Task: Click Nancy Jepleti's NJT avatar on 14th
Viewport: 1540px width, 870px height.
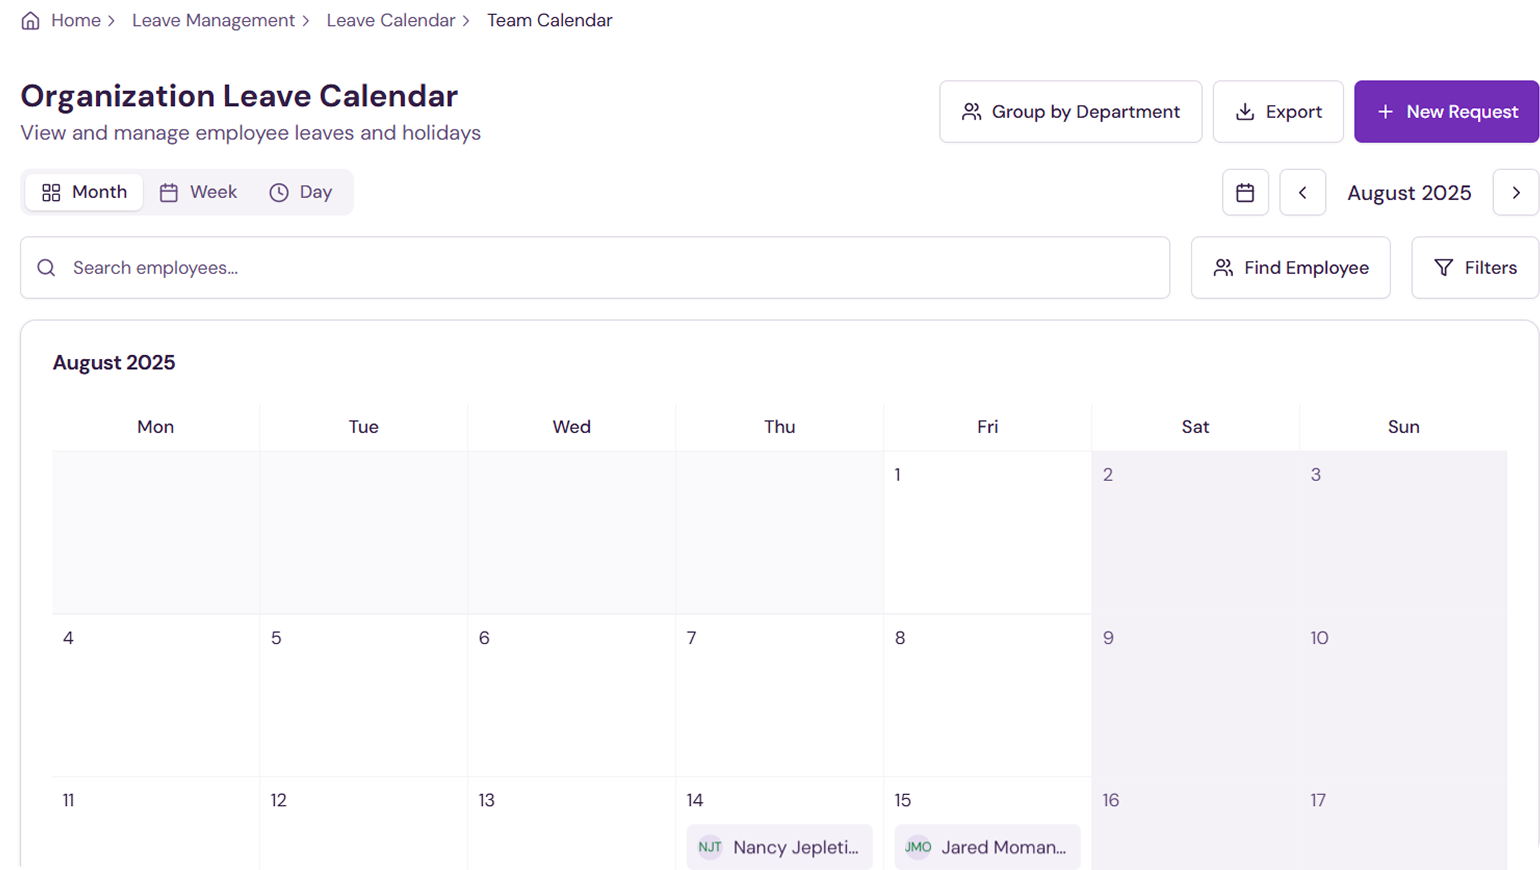Action: [x=710, y=847]
